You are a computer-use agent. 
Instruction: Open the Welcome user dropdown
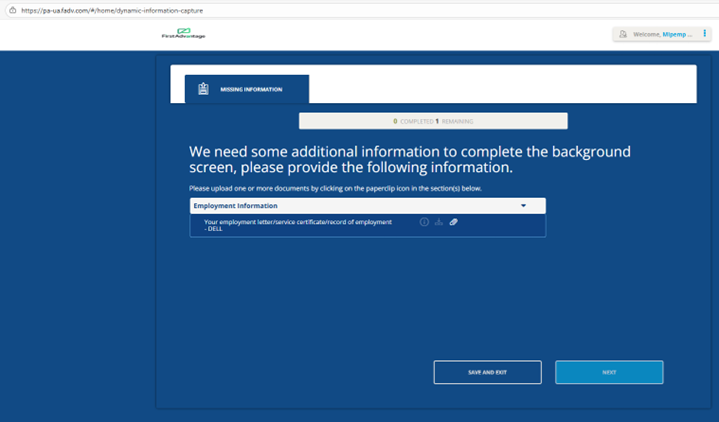click(x=660, y=34)
